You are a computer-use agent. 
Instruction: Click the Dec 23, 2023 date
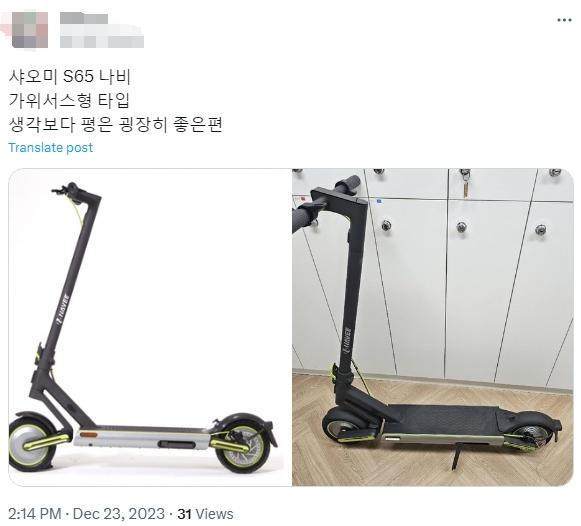click(x=119, y=514)
